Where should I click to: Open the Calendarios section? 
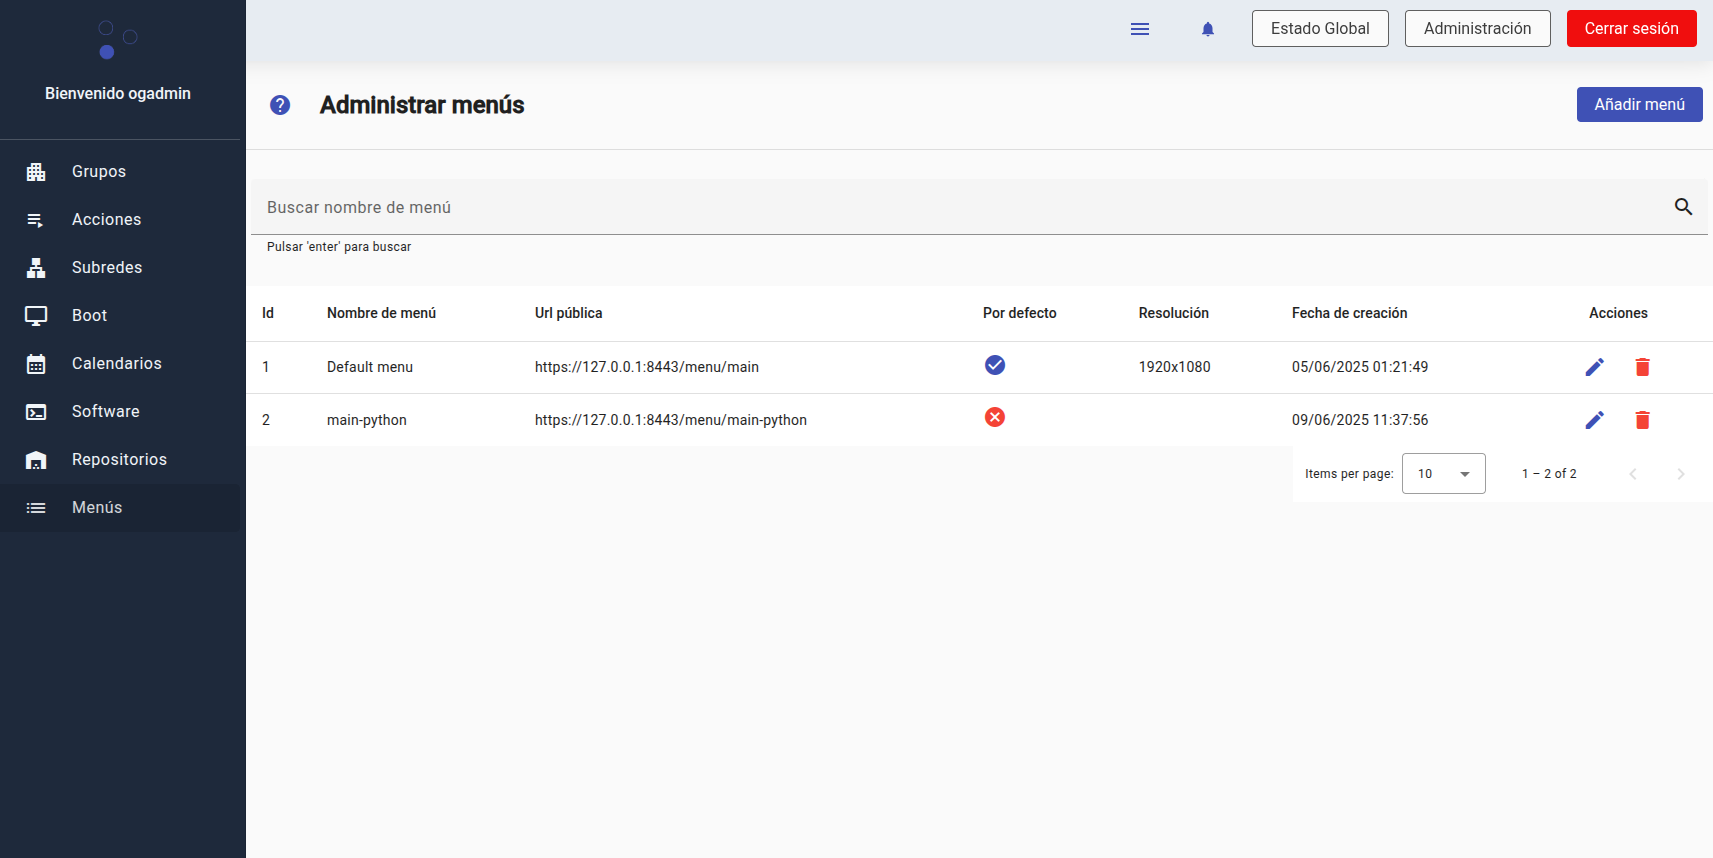coord(116,364)
